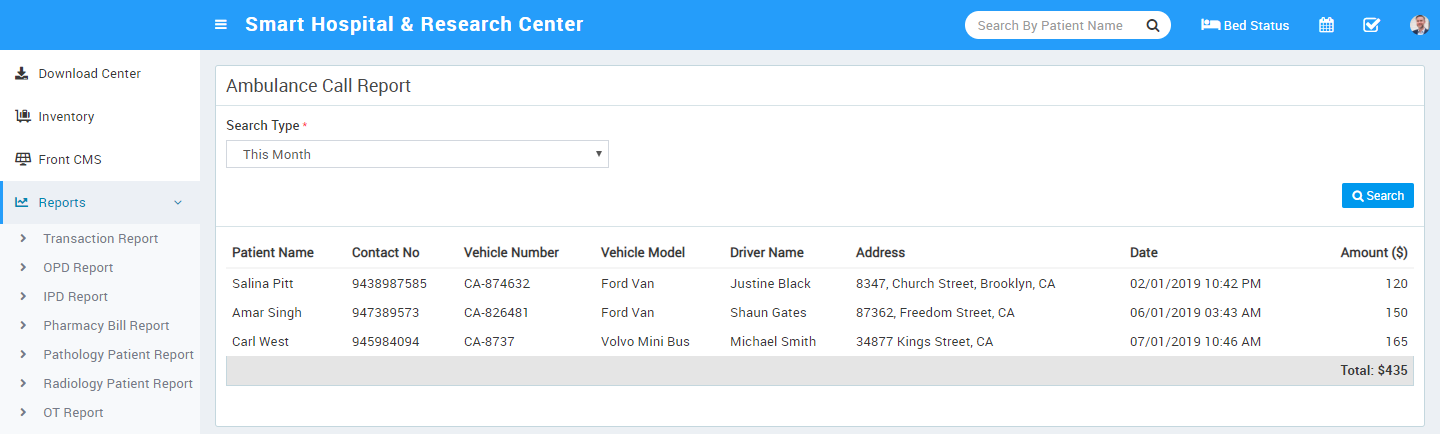This screenshot has width=1440, height=434.
Task: Click the magnifier icon in patient search
Action: pos(1152,25)
